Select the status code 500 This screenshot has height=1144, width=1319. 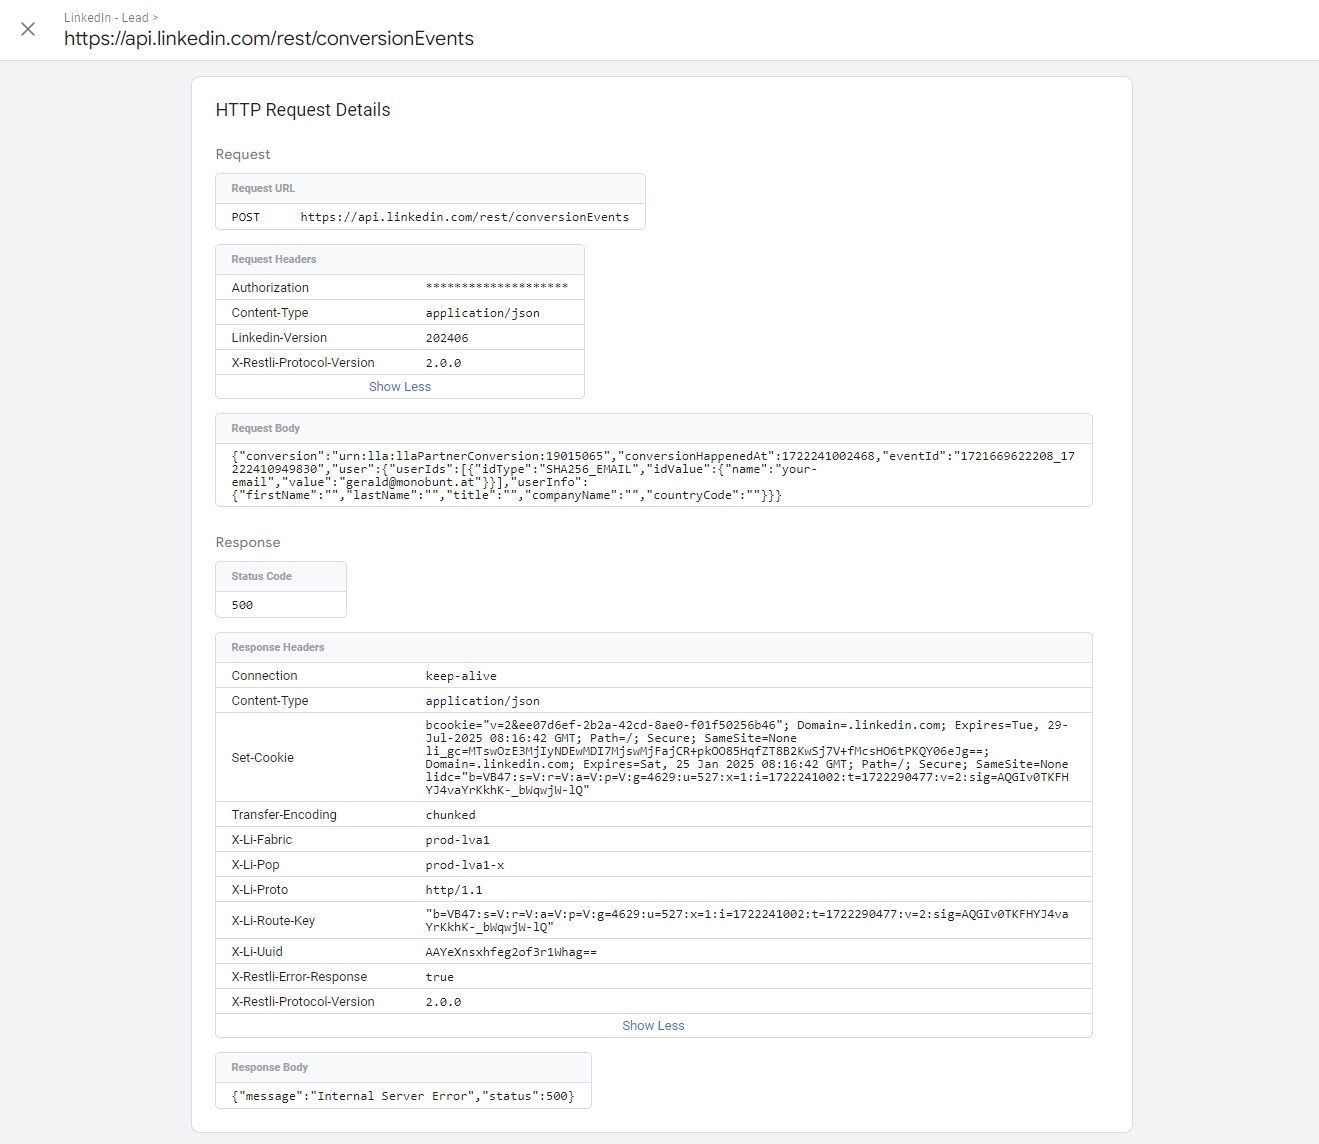(x=242, y=605)
